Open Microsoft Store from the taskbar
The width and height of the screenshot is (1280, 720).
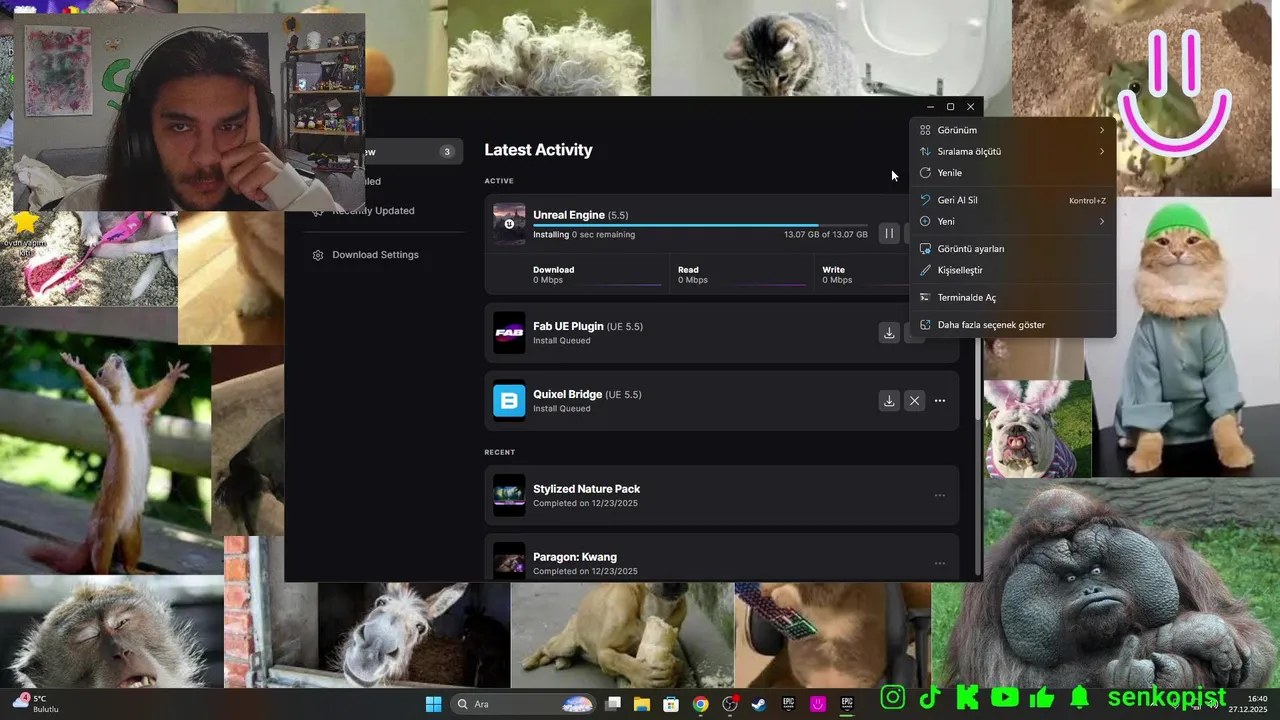[671, 704]
